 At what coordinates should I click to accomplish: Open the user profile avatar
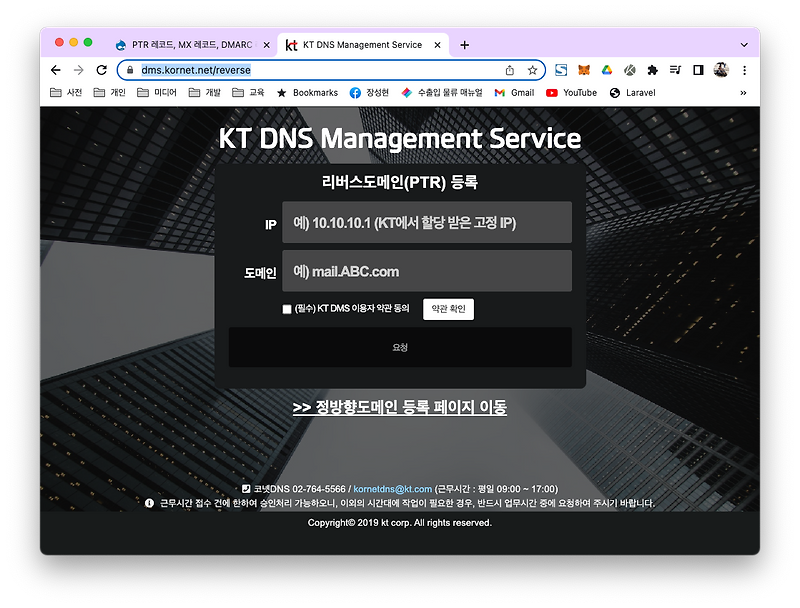click(721, 70)
